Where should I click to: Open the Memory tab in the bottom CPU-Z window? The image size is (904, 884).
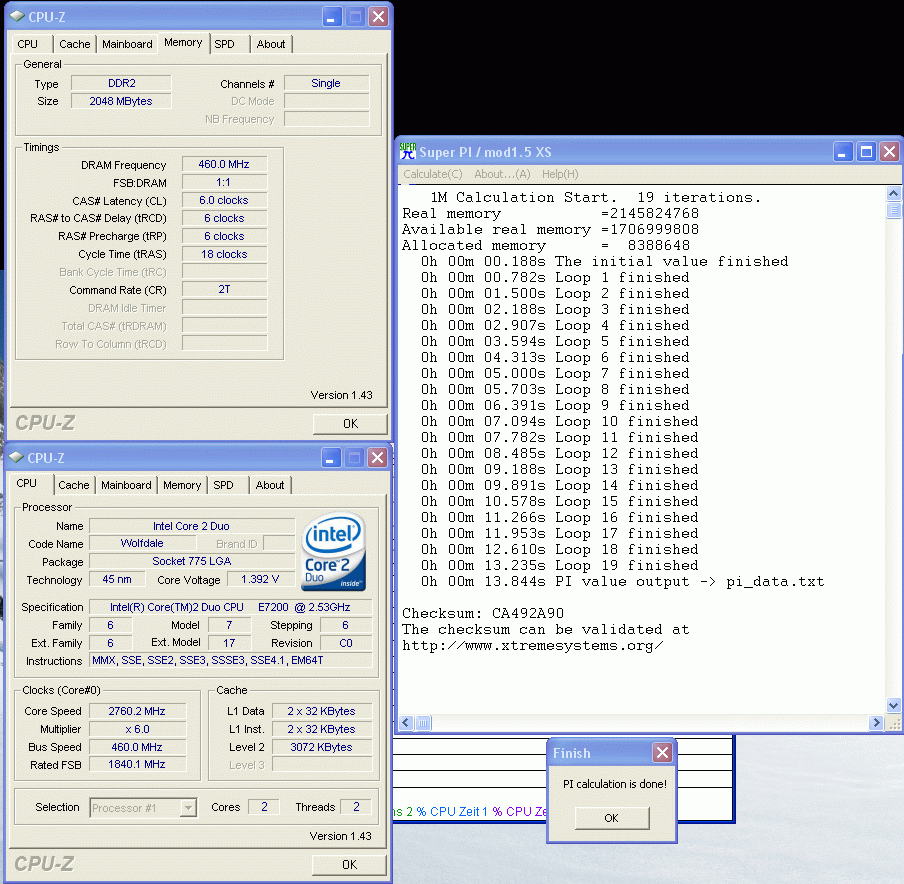click(182, 486)
